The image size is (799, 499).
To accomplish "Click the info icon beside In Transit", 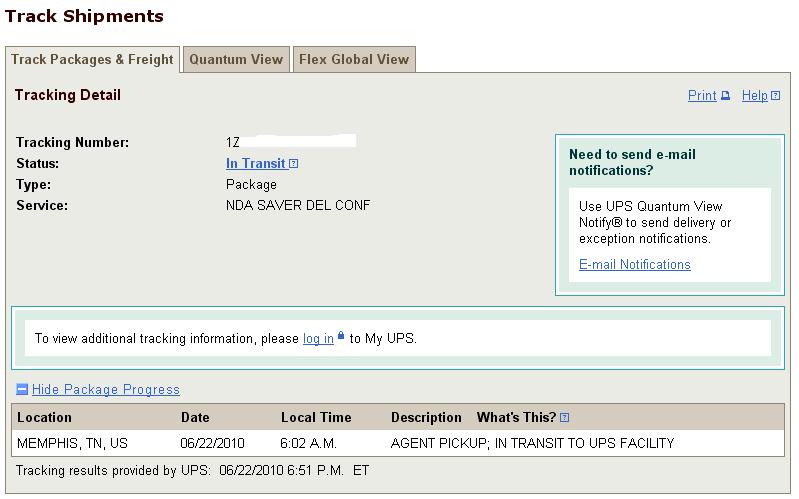I will 294,164.
